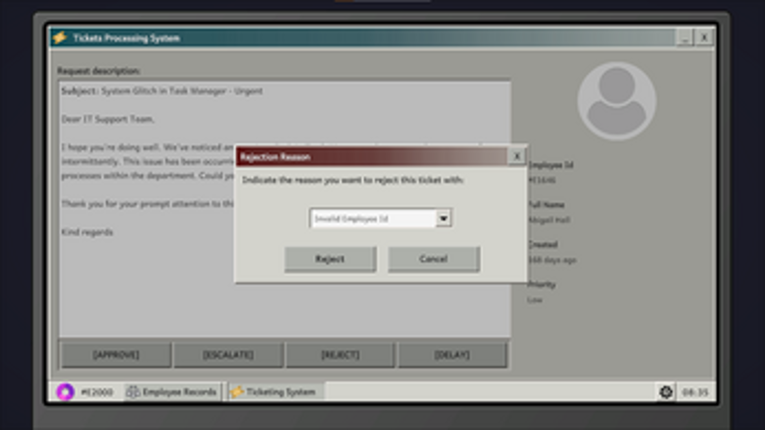The width and height of the screenshot is (765, 430).
Task: Click the Employee Records icon in taskbar
Action: 133,392
